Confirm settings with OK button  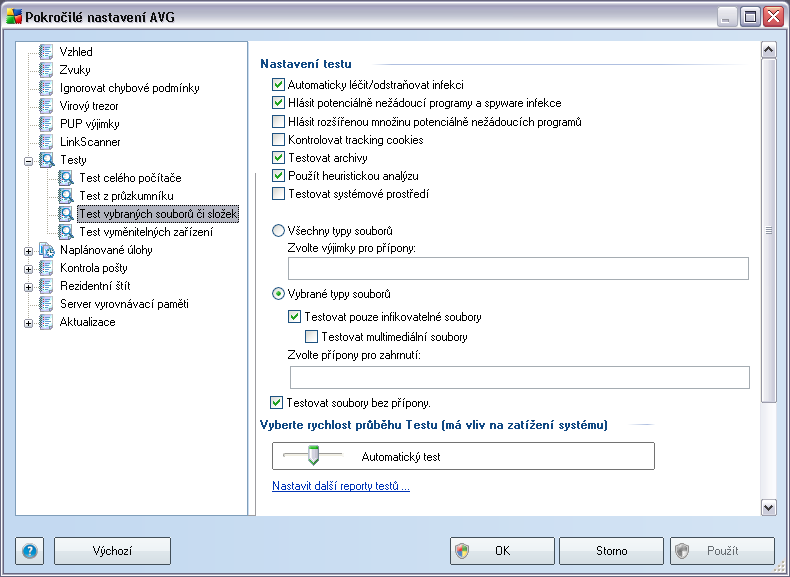point(502,551)
